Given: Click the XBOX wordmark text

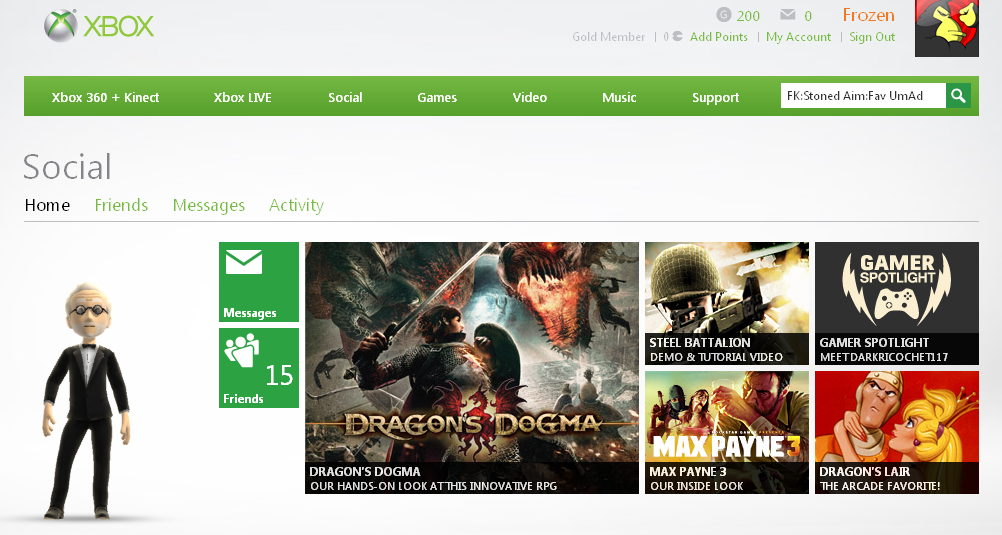Looking at the screenshot, I should coord(119,27).
